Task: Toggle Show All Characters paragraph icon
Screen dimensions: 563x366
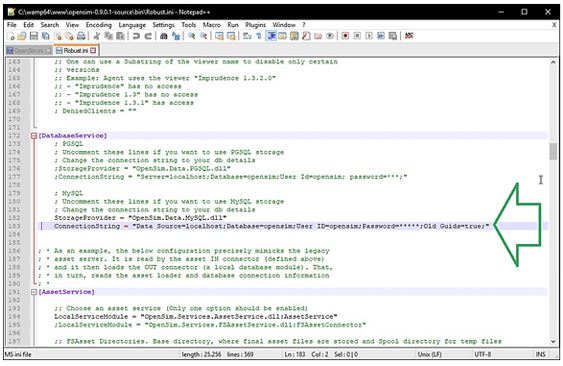Action: click(259, 36)
